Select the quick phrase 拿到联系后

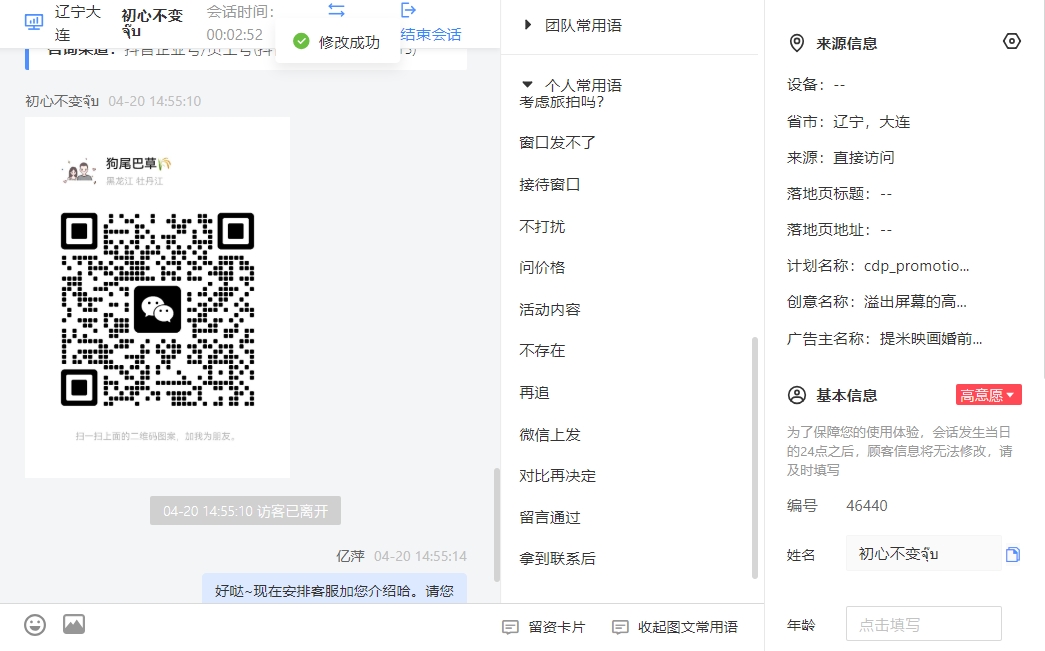point(557,559)
